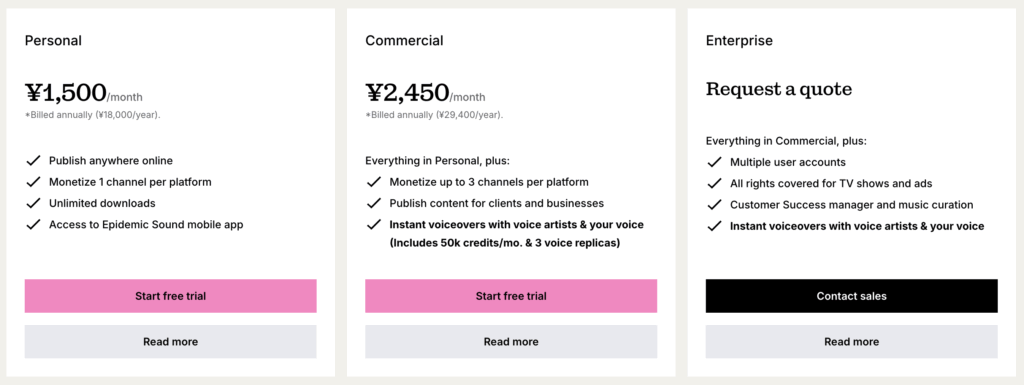Image resolution: width=1024 pixels, height=385 pixels.
Task: Click the Commercial plan Start free trial button
Action: point(511,296)
